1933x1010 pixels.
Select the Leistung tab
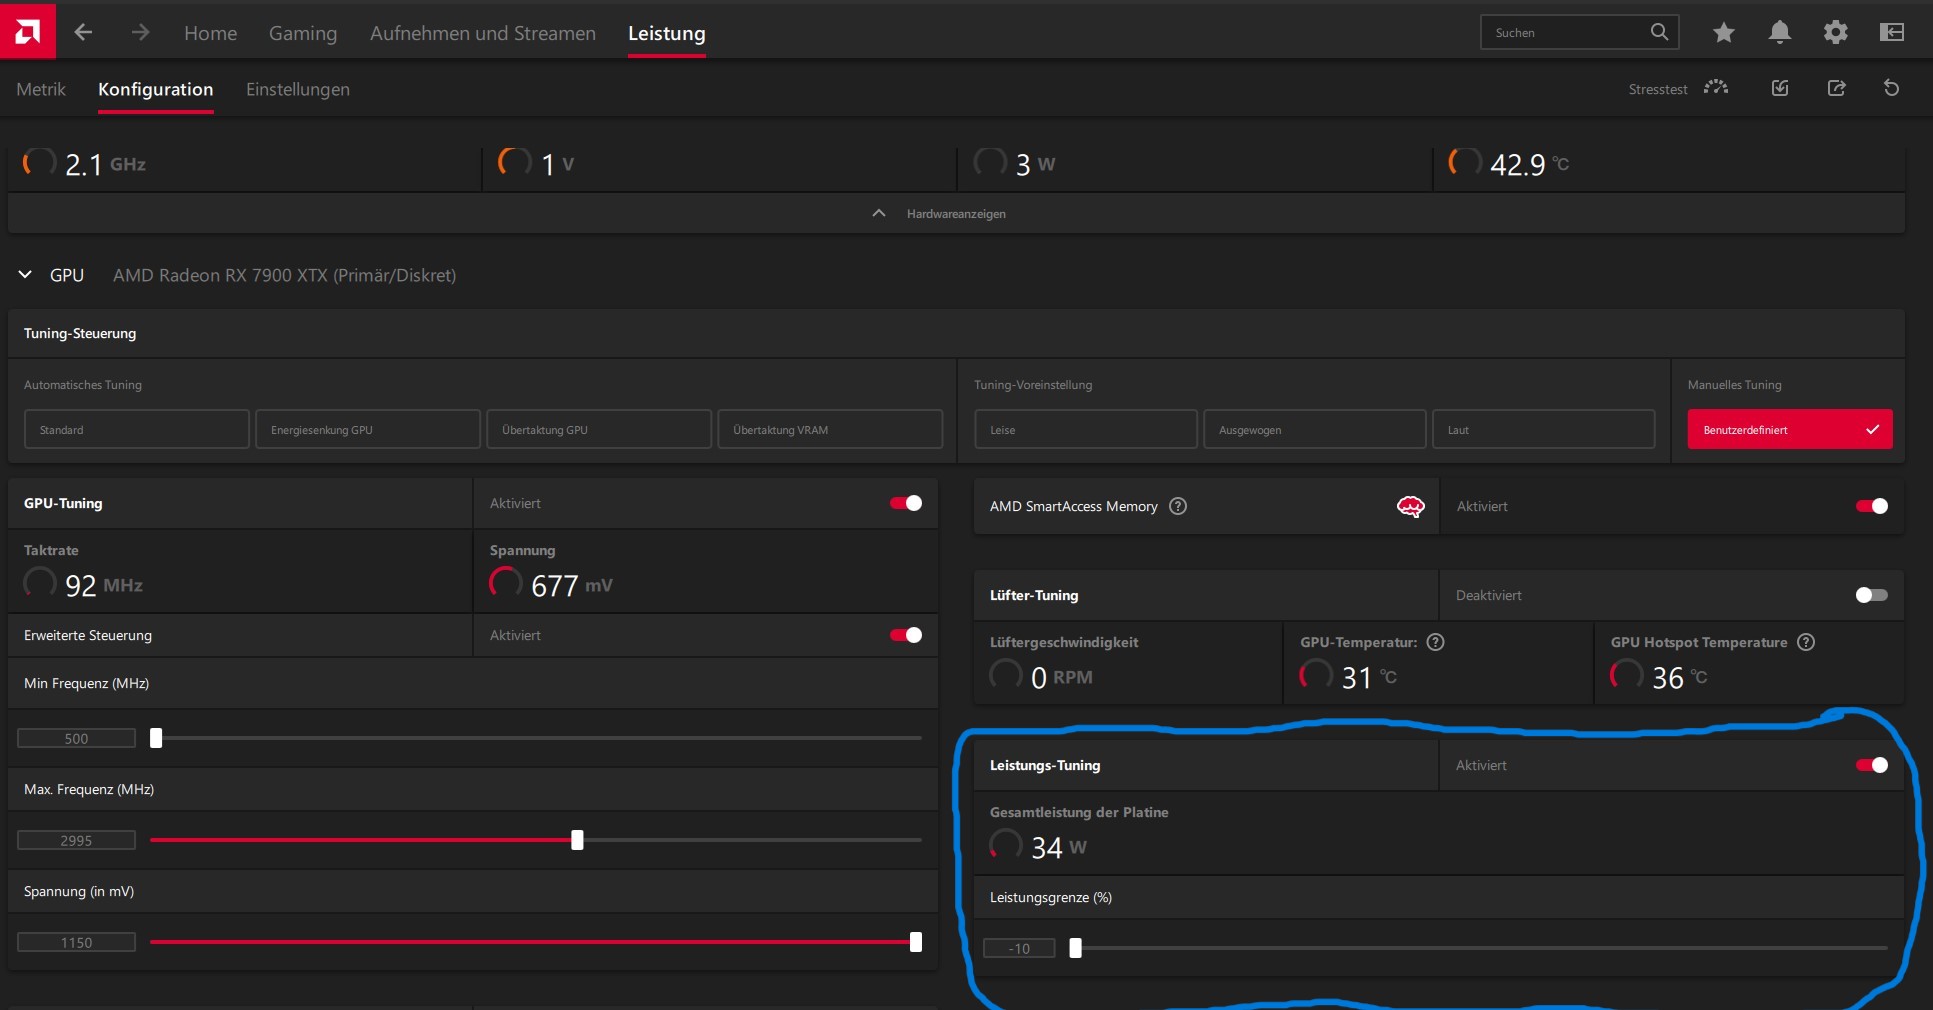pyautogui.click(x=667, y=33)
